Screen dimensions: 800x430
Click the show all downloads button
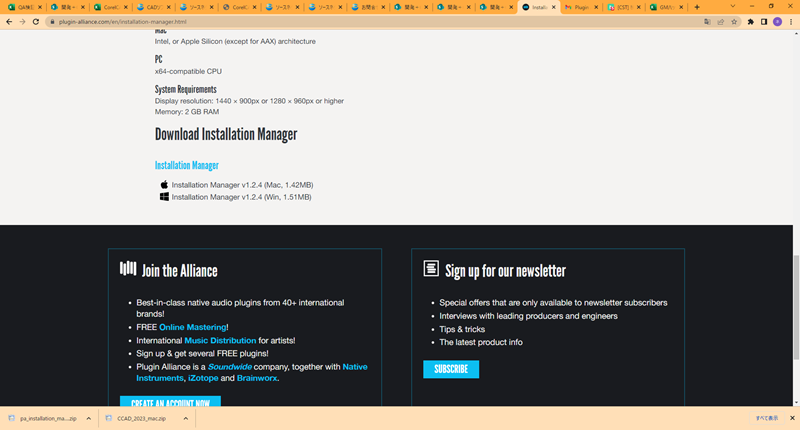(x=767, y=418)
